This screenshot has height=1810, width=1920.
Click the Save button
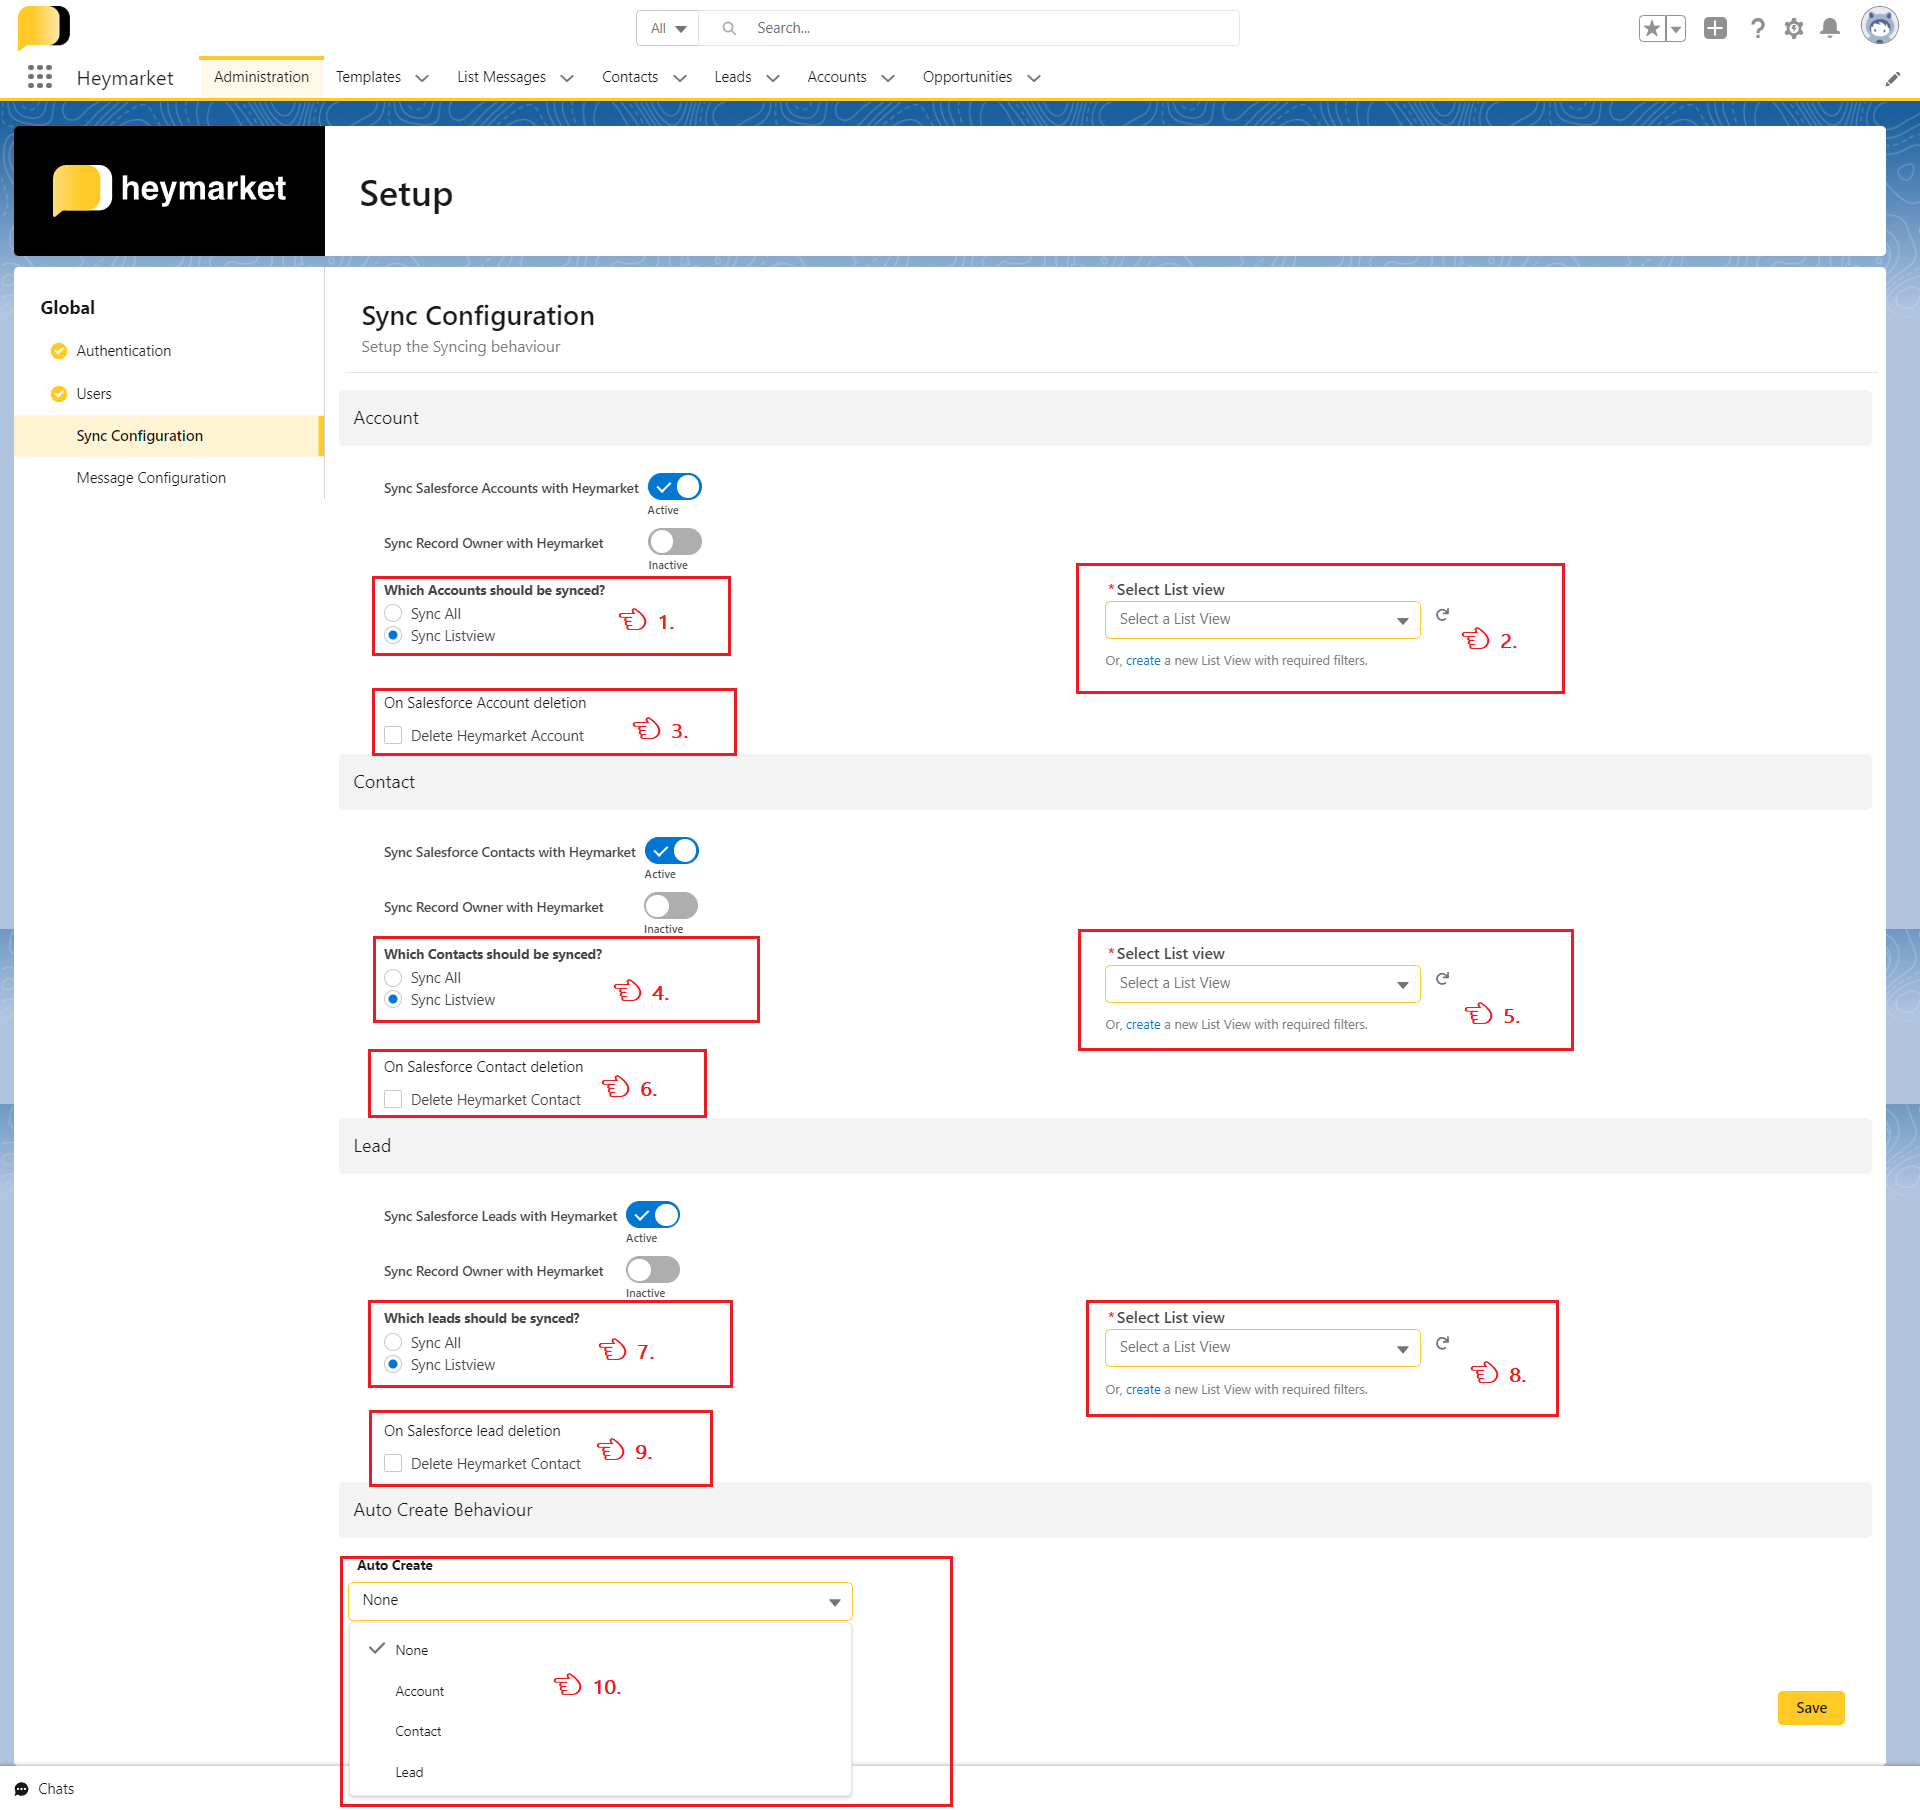pyautogui.click(x=1811, y=1708)
